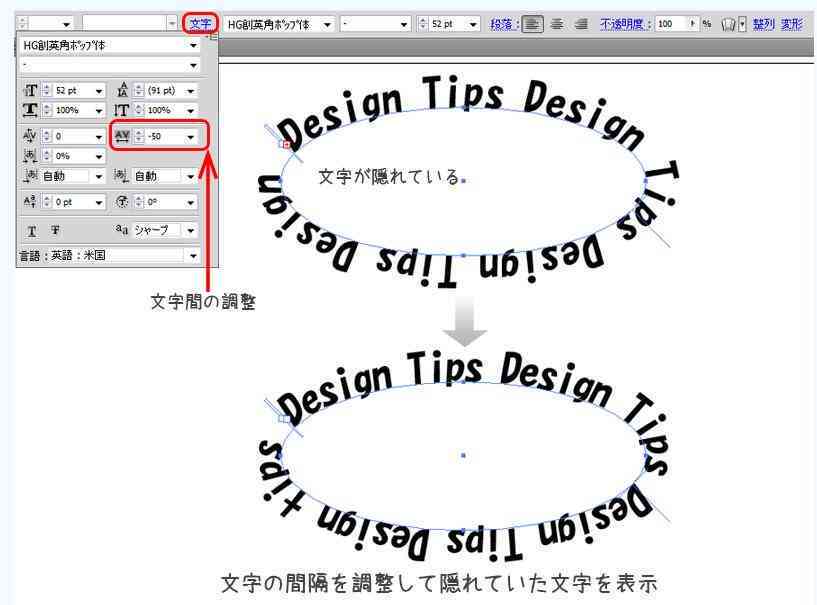Open the tsume 0% dropdown
This screenshot has height=605, width=817.
coord(98,156)
